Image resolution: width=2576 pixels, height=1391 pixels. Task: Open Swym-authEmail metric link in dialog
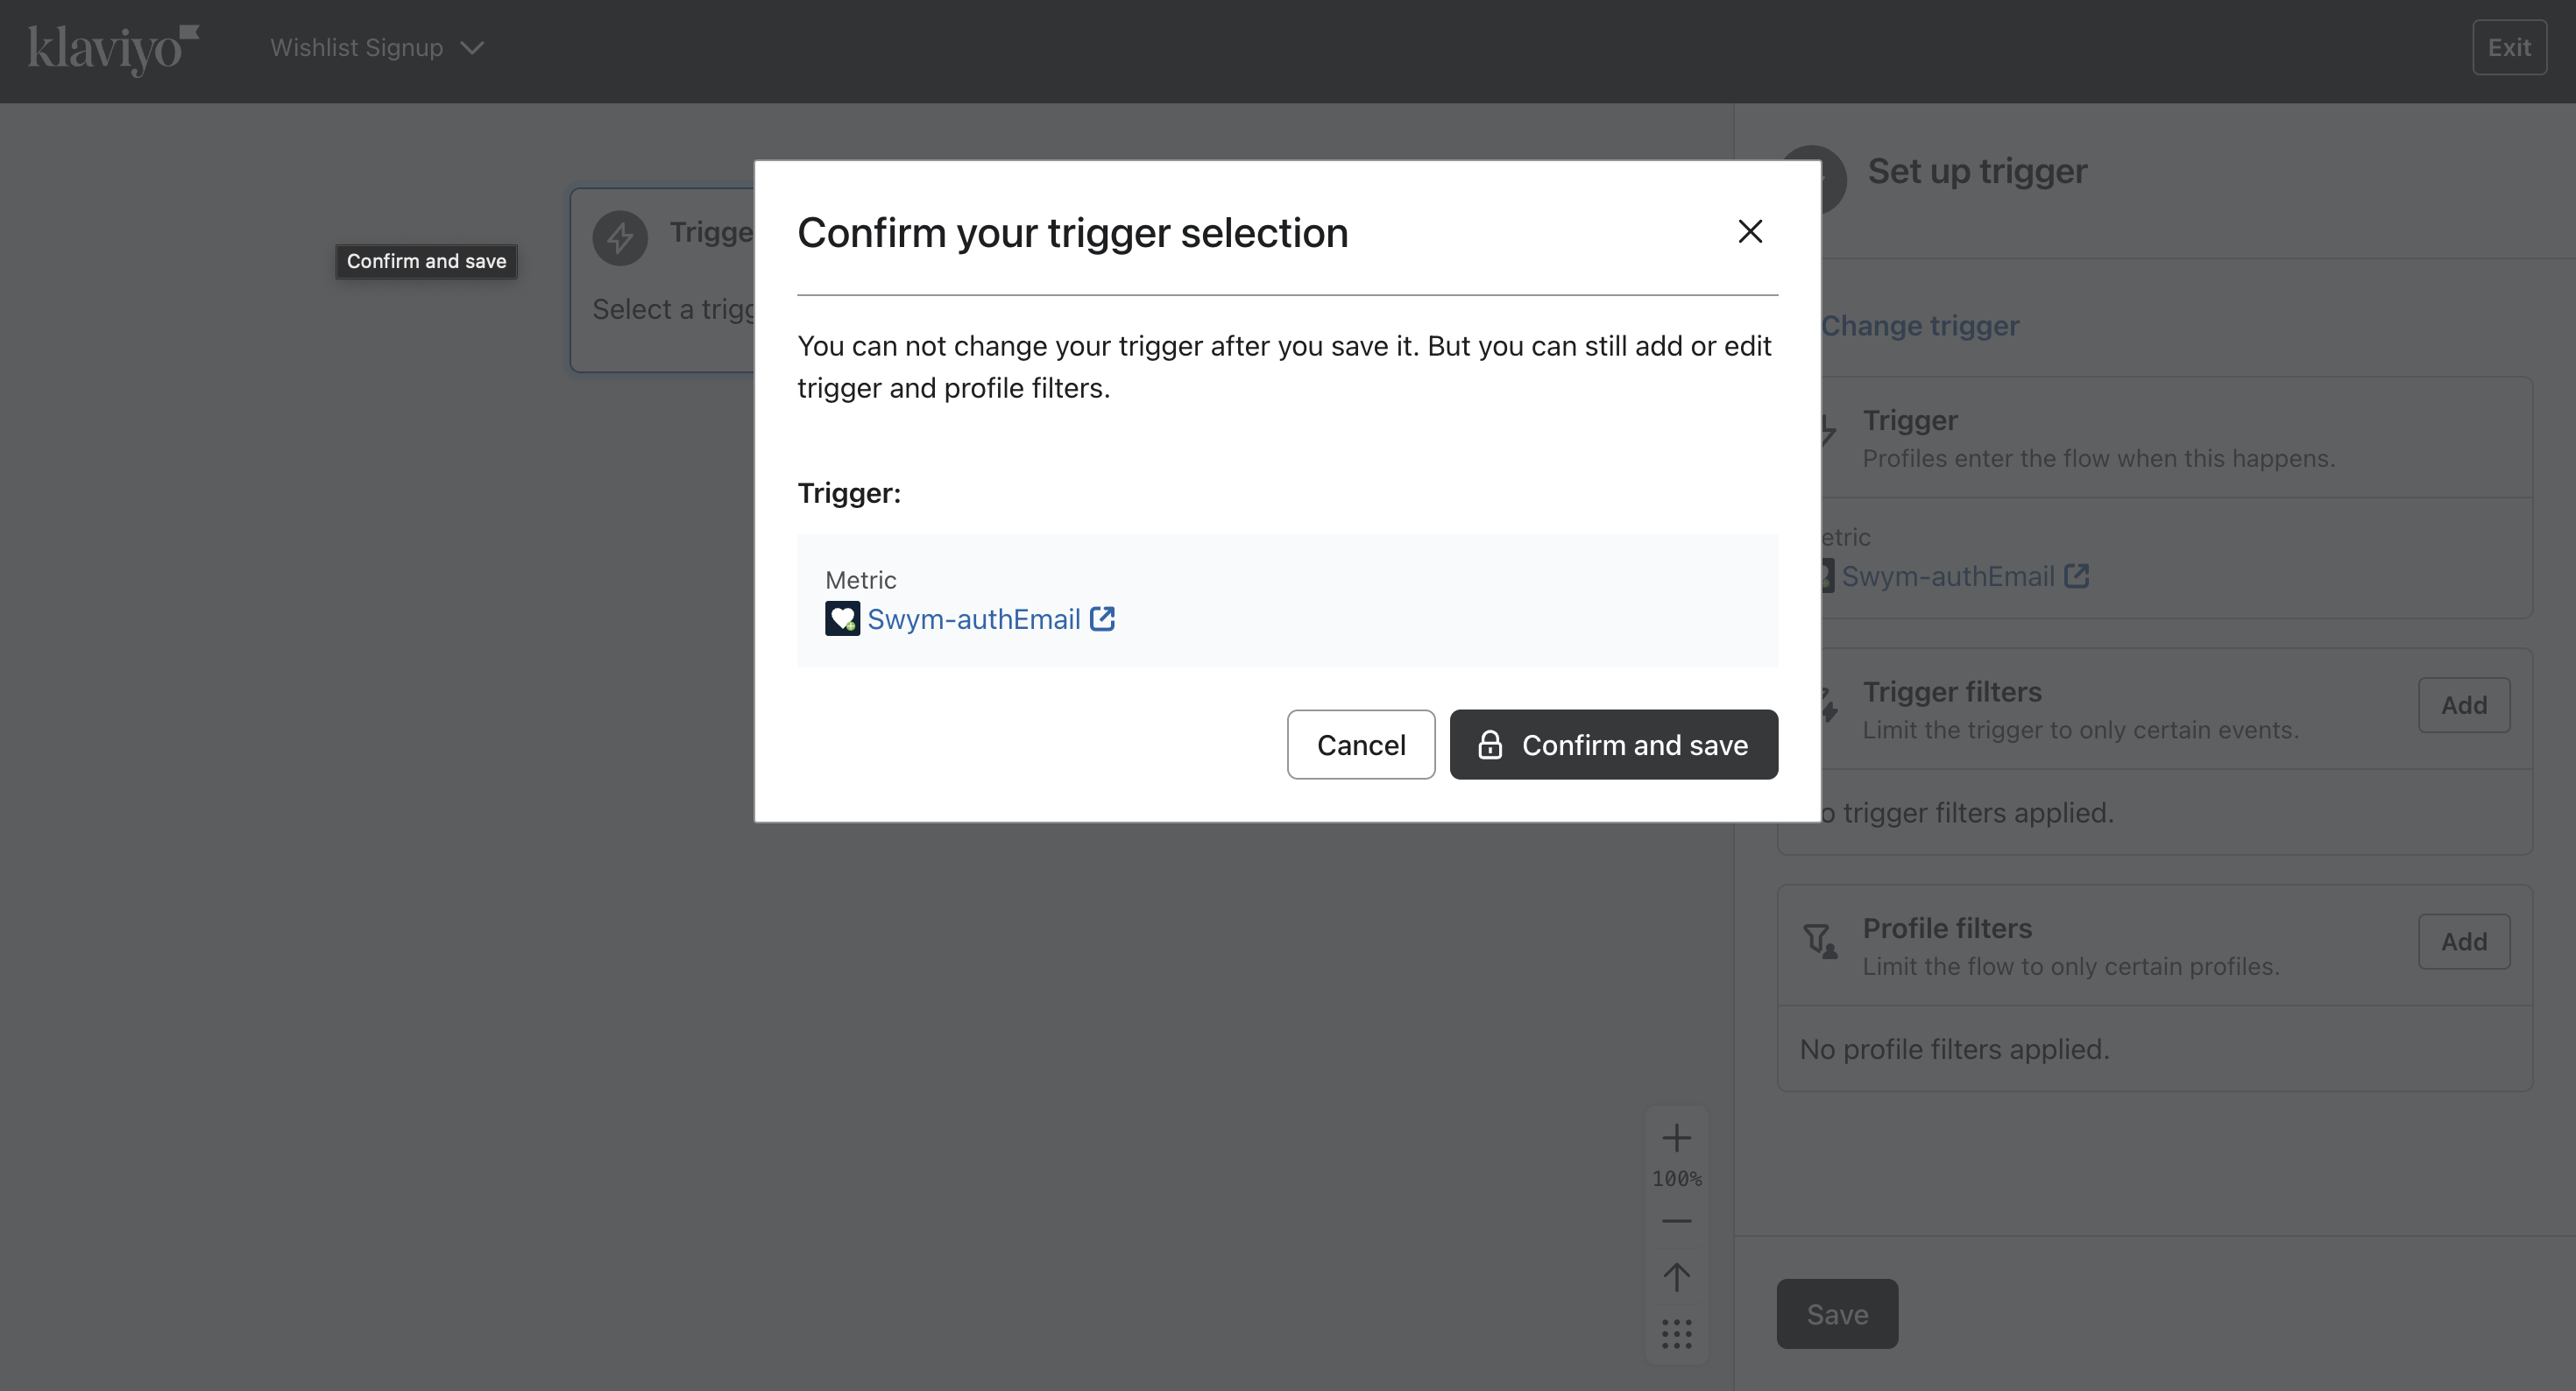[973, 619]
